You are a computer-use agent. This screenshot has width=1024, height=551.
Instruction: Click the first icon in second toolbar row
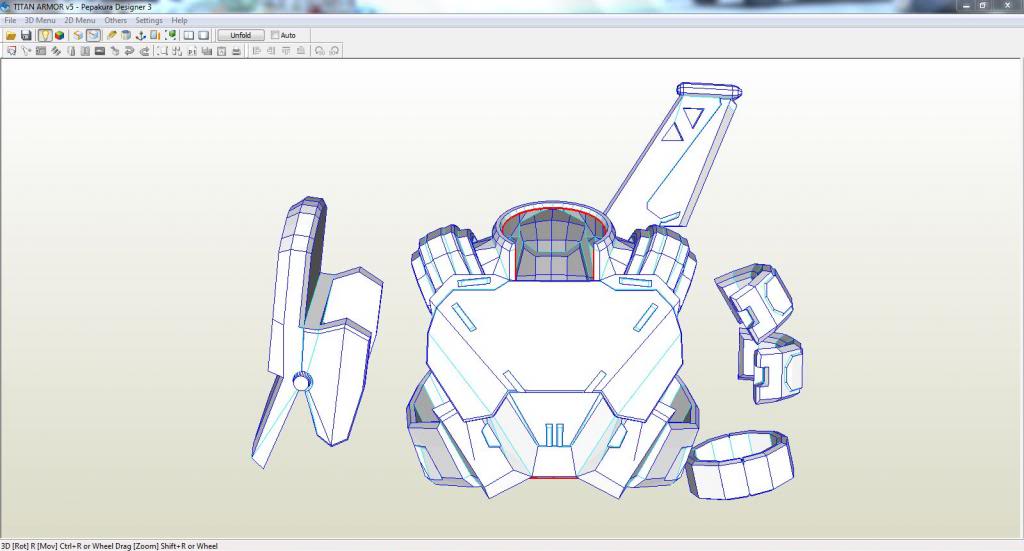(11, 51)
